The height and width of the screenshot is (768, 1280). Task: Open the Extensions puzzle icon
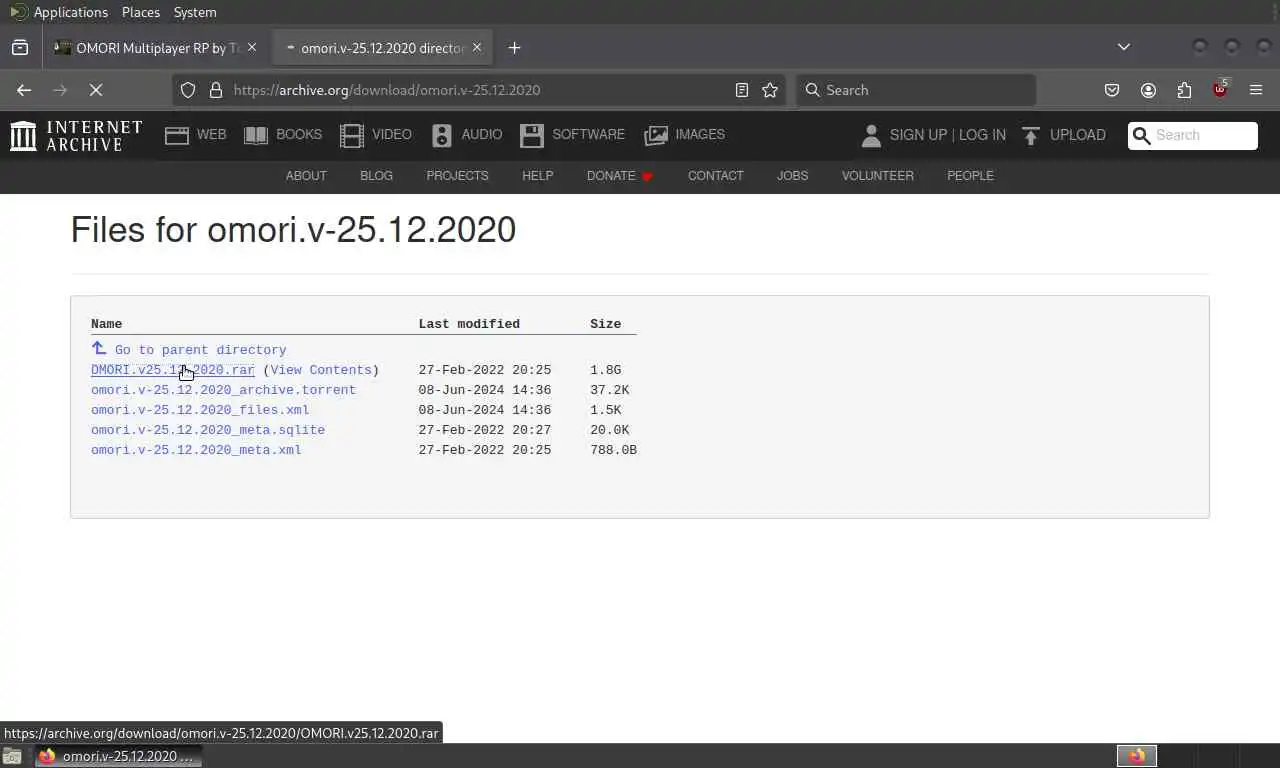(x=1184, y=90)
